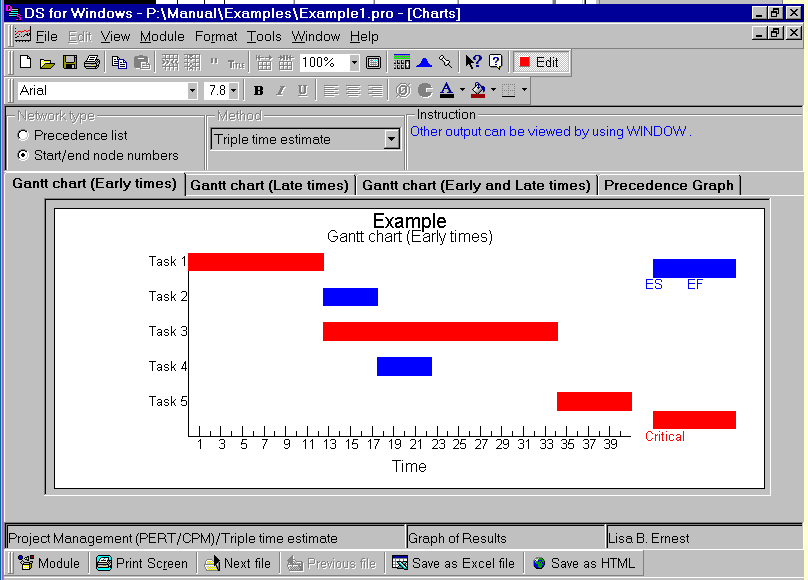
Task: Click the Copy icon in toolbar
Action: point(120,62)
